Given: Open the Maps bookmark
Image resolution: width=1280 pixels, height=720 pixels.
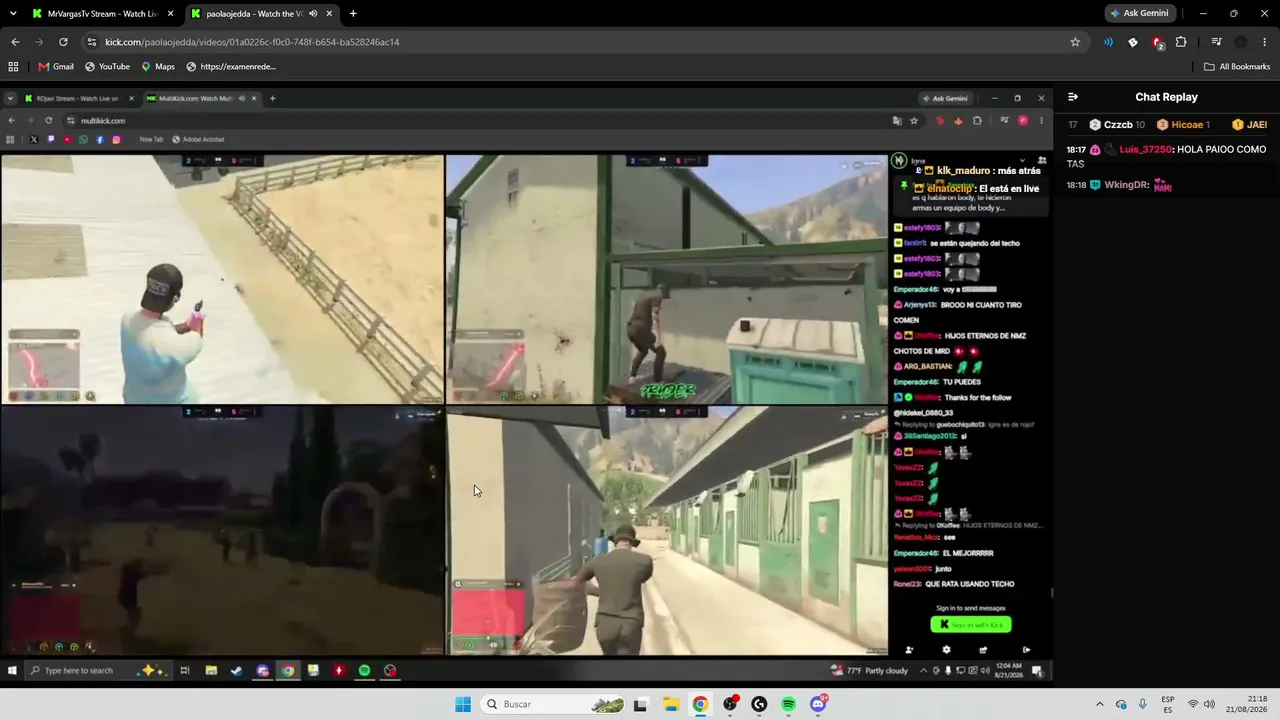Looking at the screenshot, I should 158,67.
